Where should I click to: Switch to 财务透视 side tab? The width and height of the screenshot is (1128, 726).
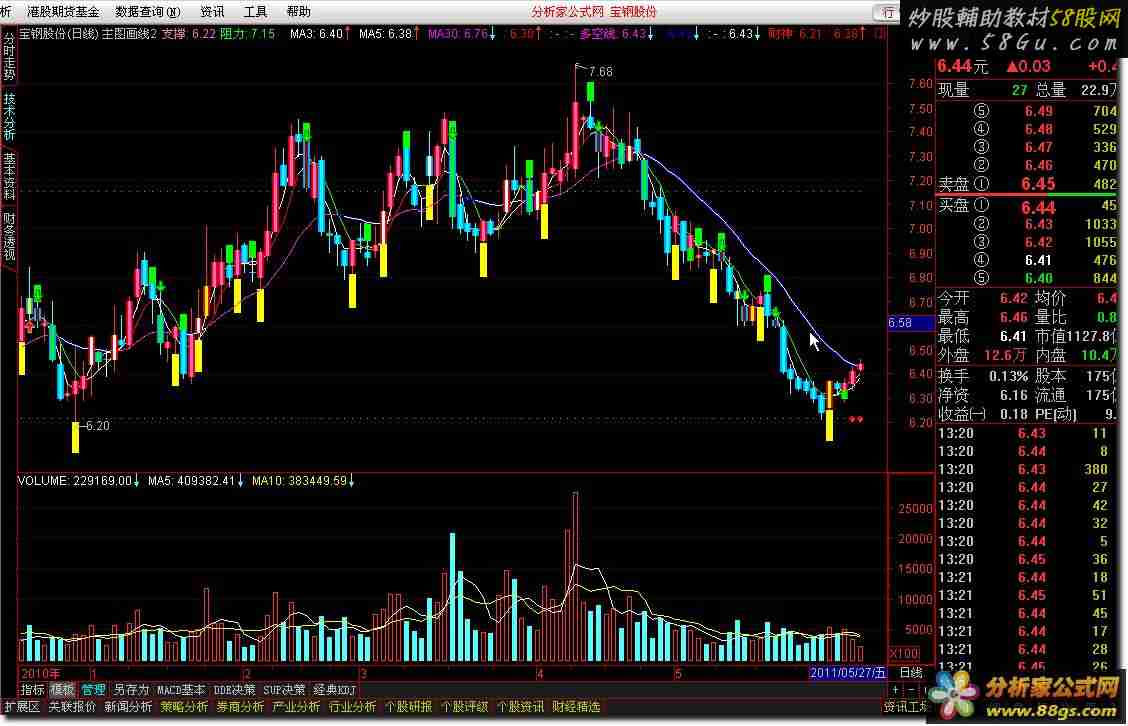(9, 236)
